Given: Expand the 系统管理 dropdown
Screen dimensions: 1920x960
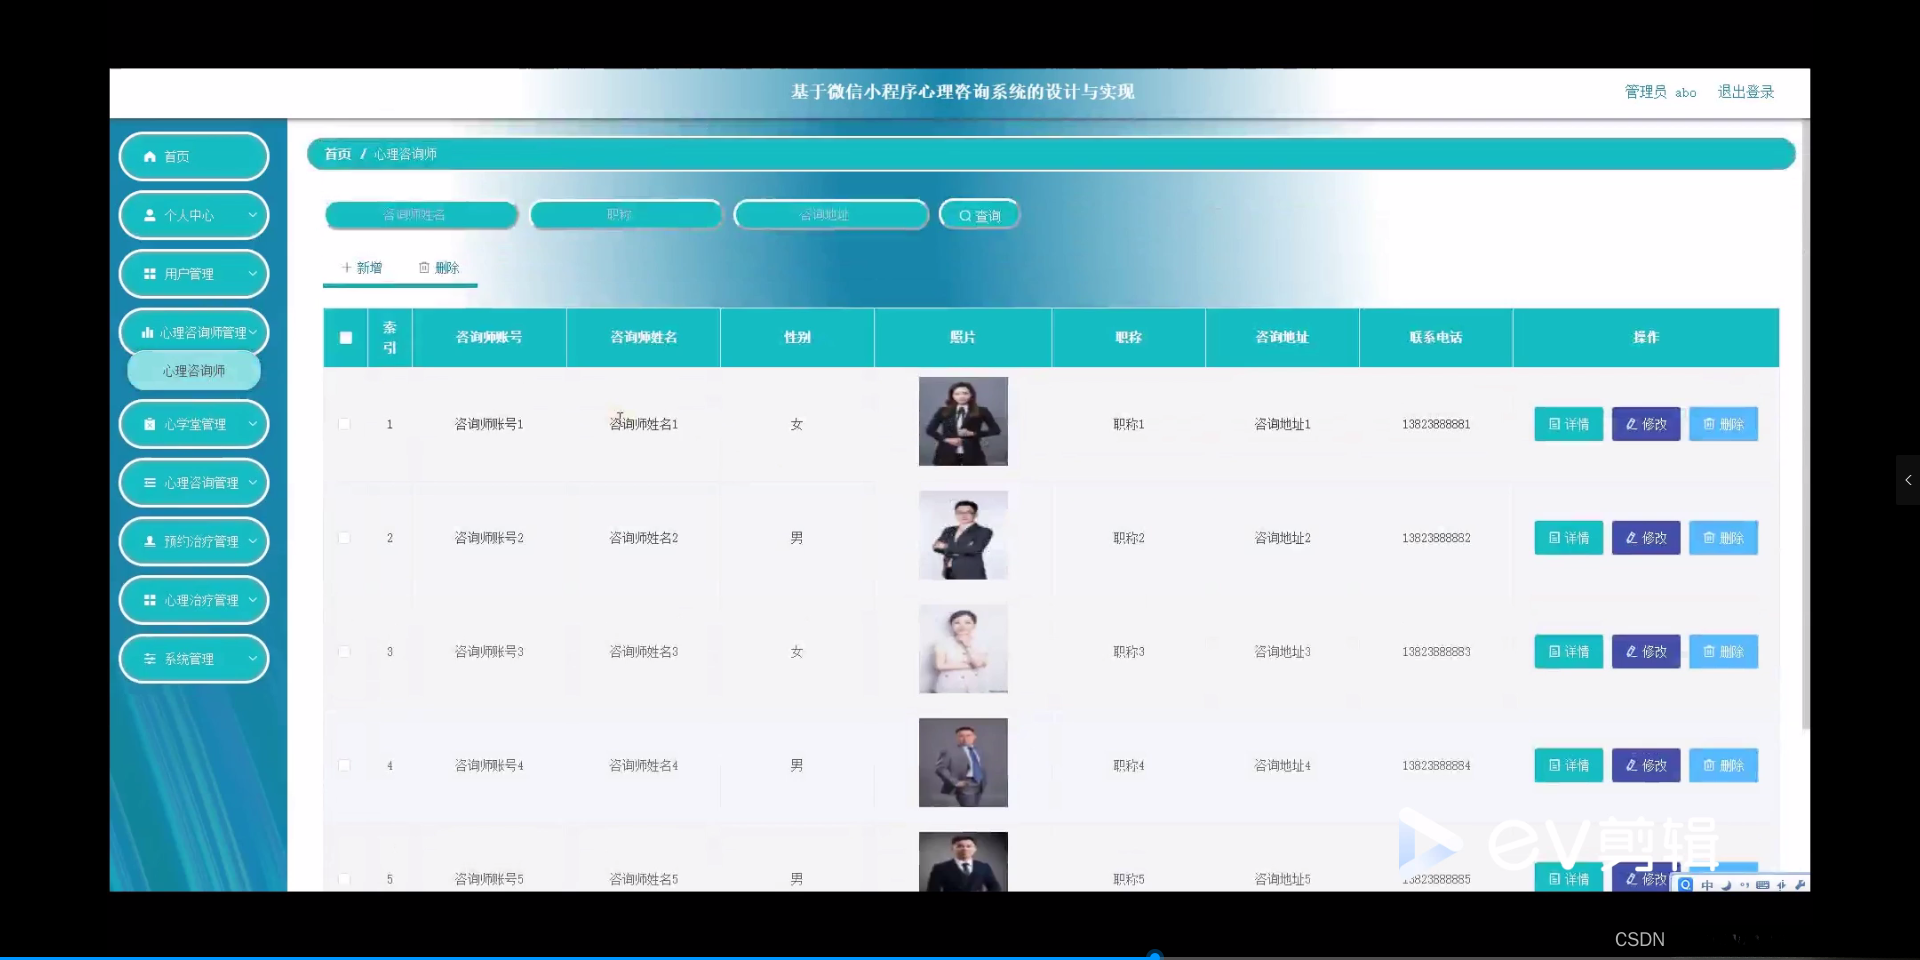Looking at the screenshot, I should coord(252,658).
